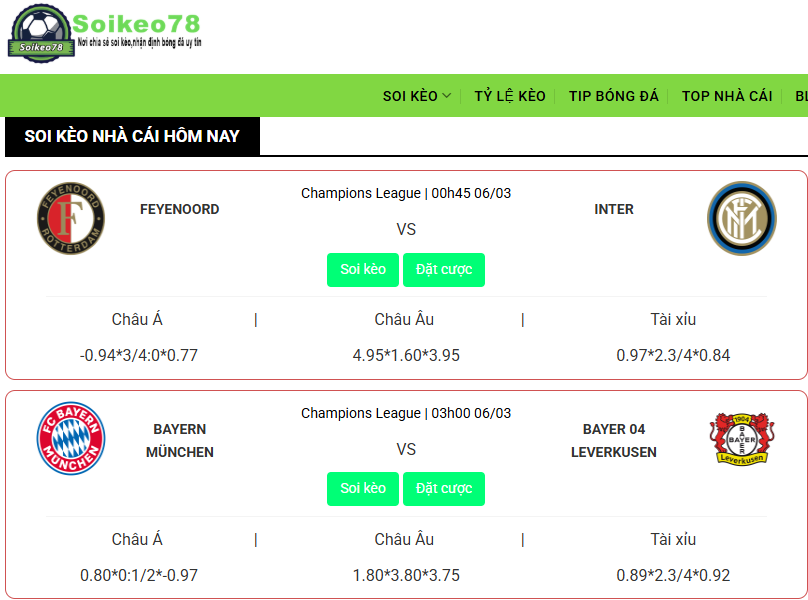Click the INTER team name

[x=614, y=209]
